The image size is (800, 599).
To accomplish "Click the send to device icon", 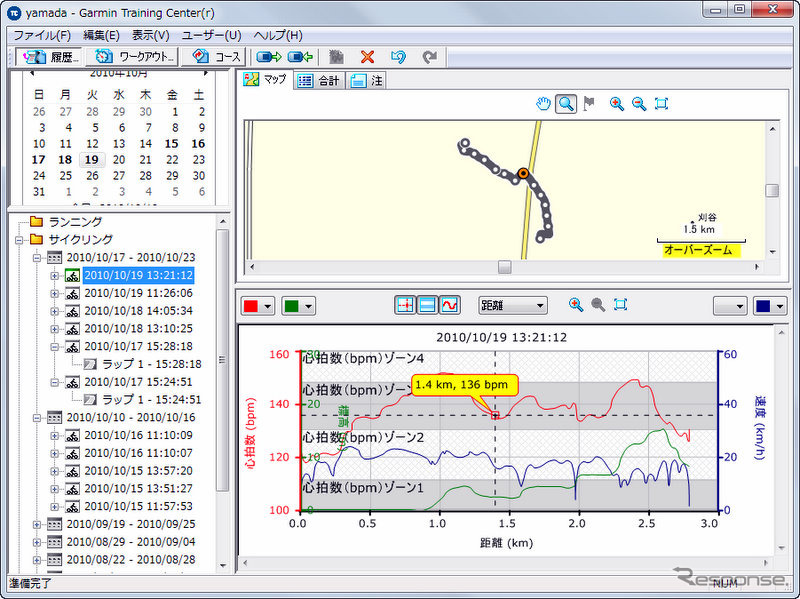I will click(x=269, y=57).
